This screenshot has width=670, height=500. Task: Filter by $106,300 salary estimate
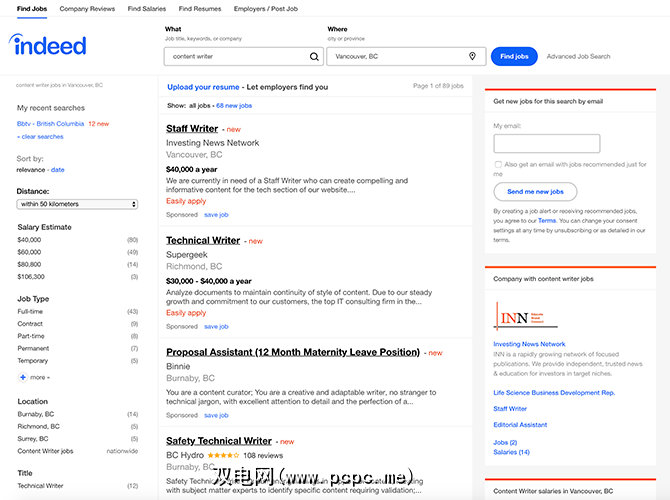click(x=31, y=277)
